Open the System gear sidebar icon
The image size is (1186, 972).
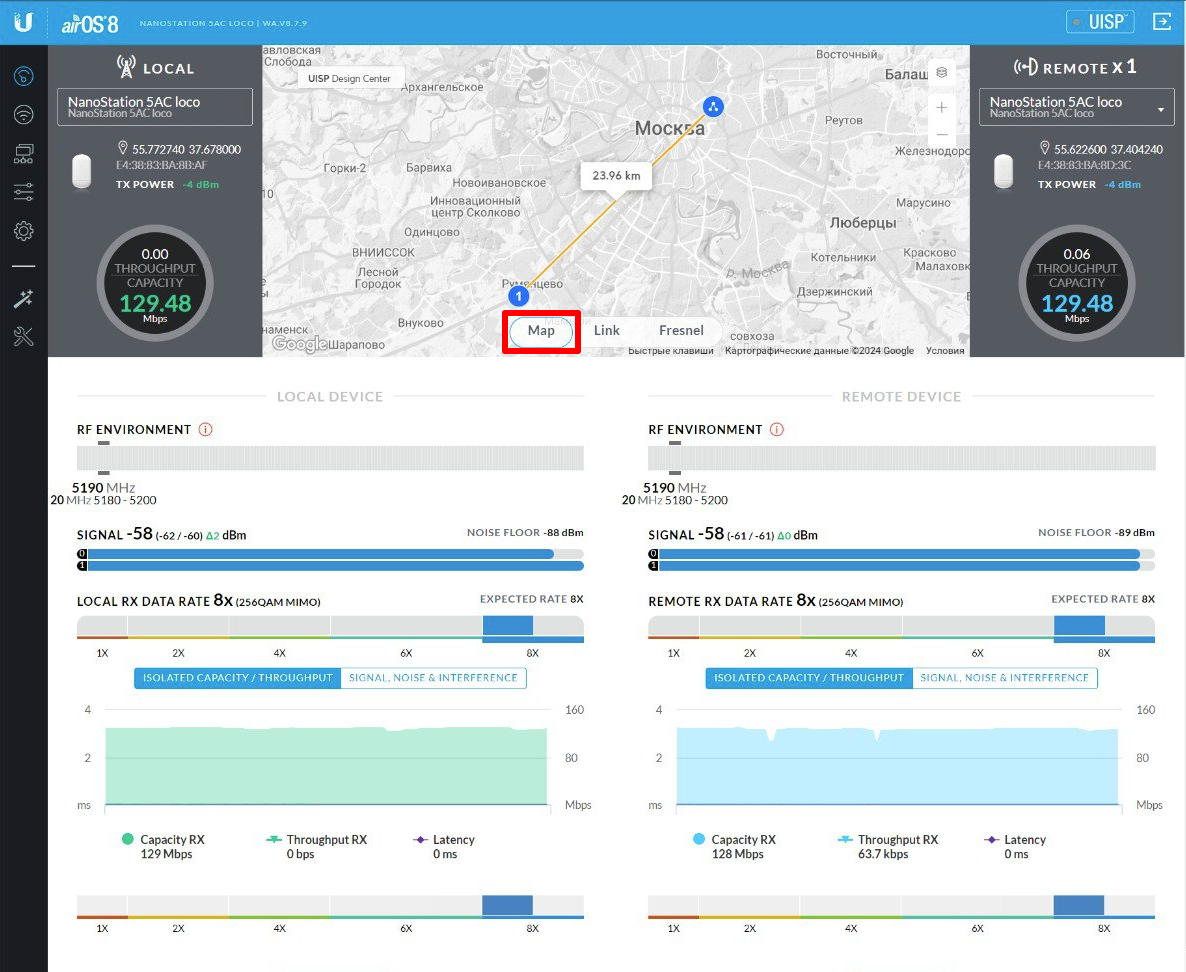pos(23,231)
